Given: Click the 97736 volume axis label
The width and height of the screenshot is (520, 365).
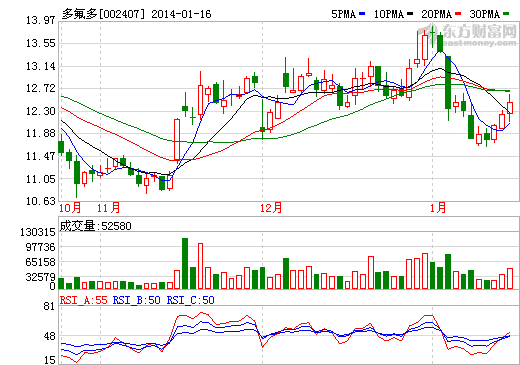Looking at the screenshot, I should coord(40,247).
